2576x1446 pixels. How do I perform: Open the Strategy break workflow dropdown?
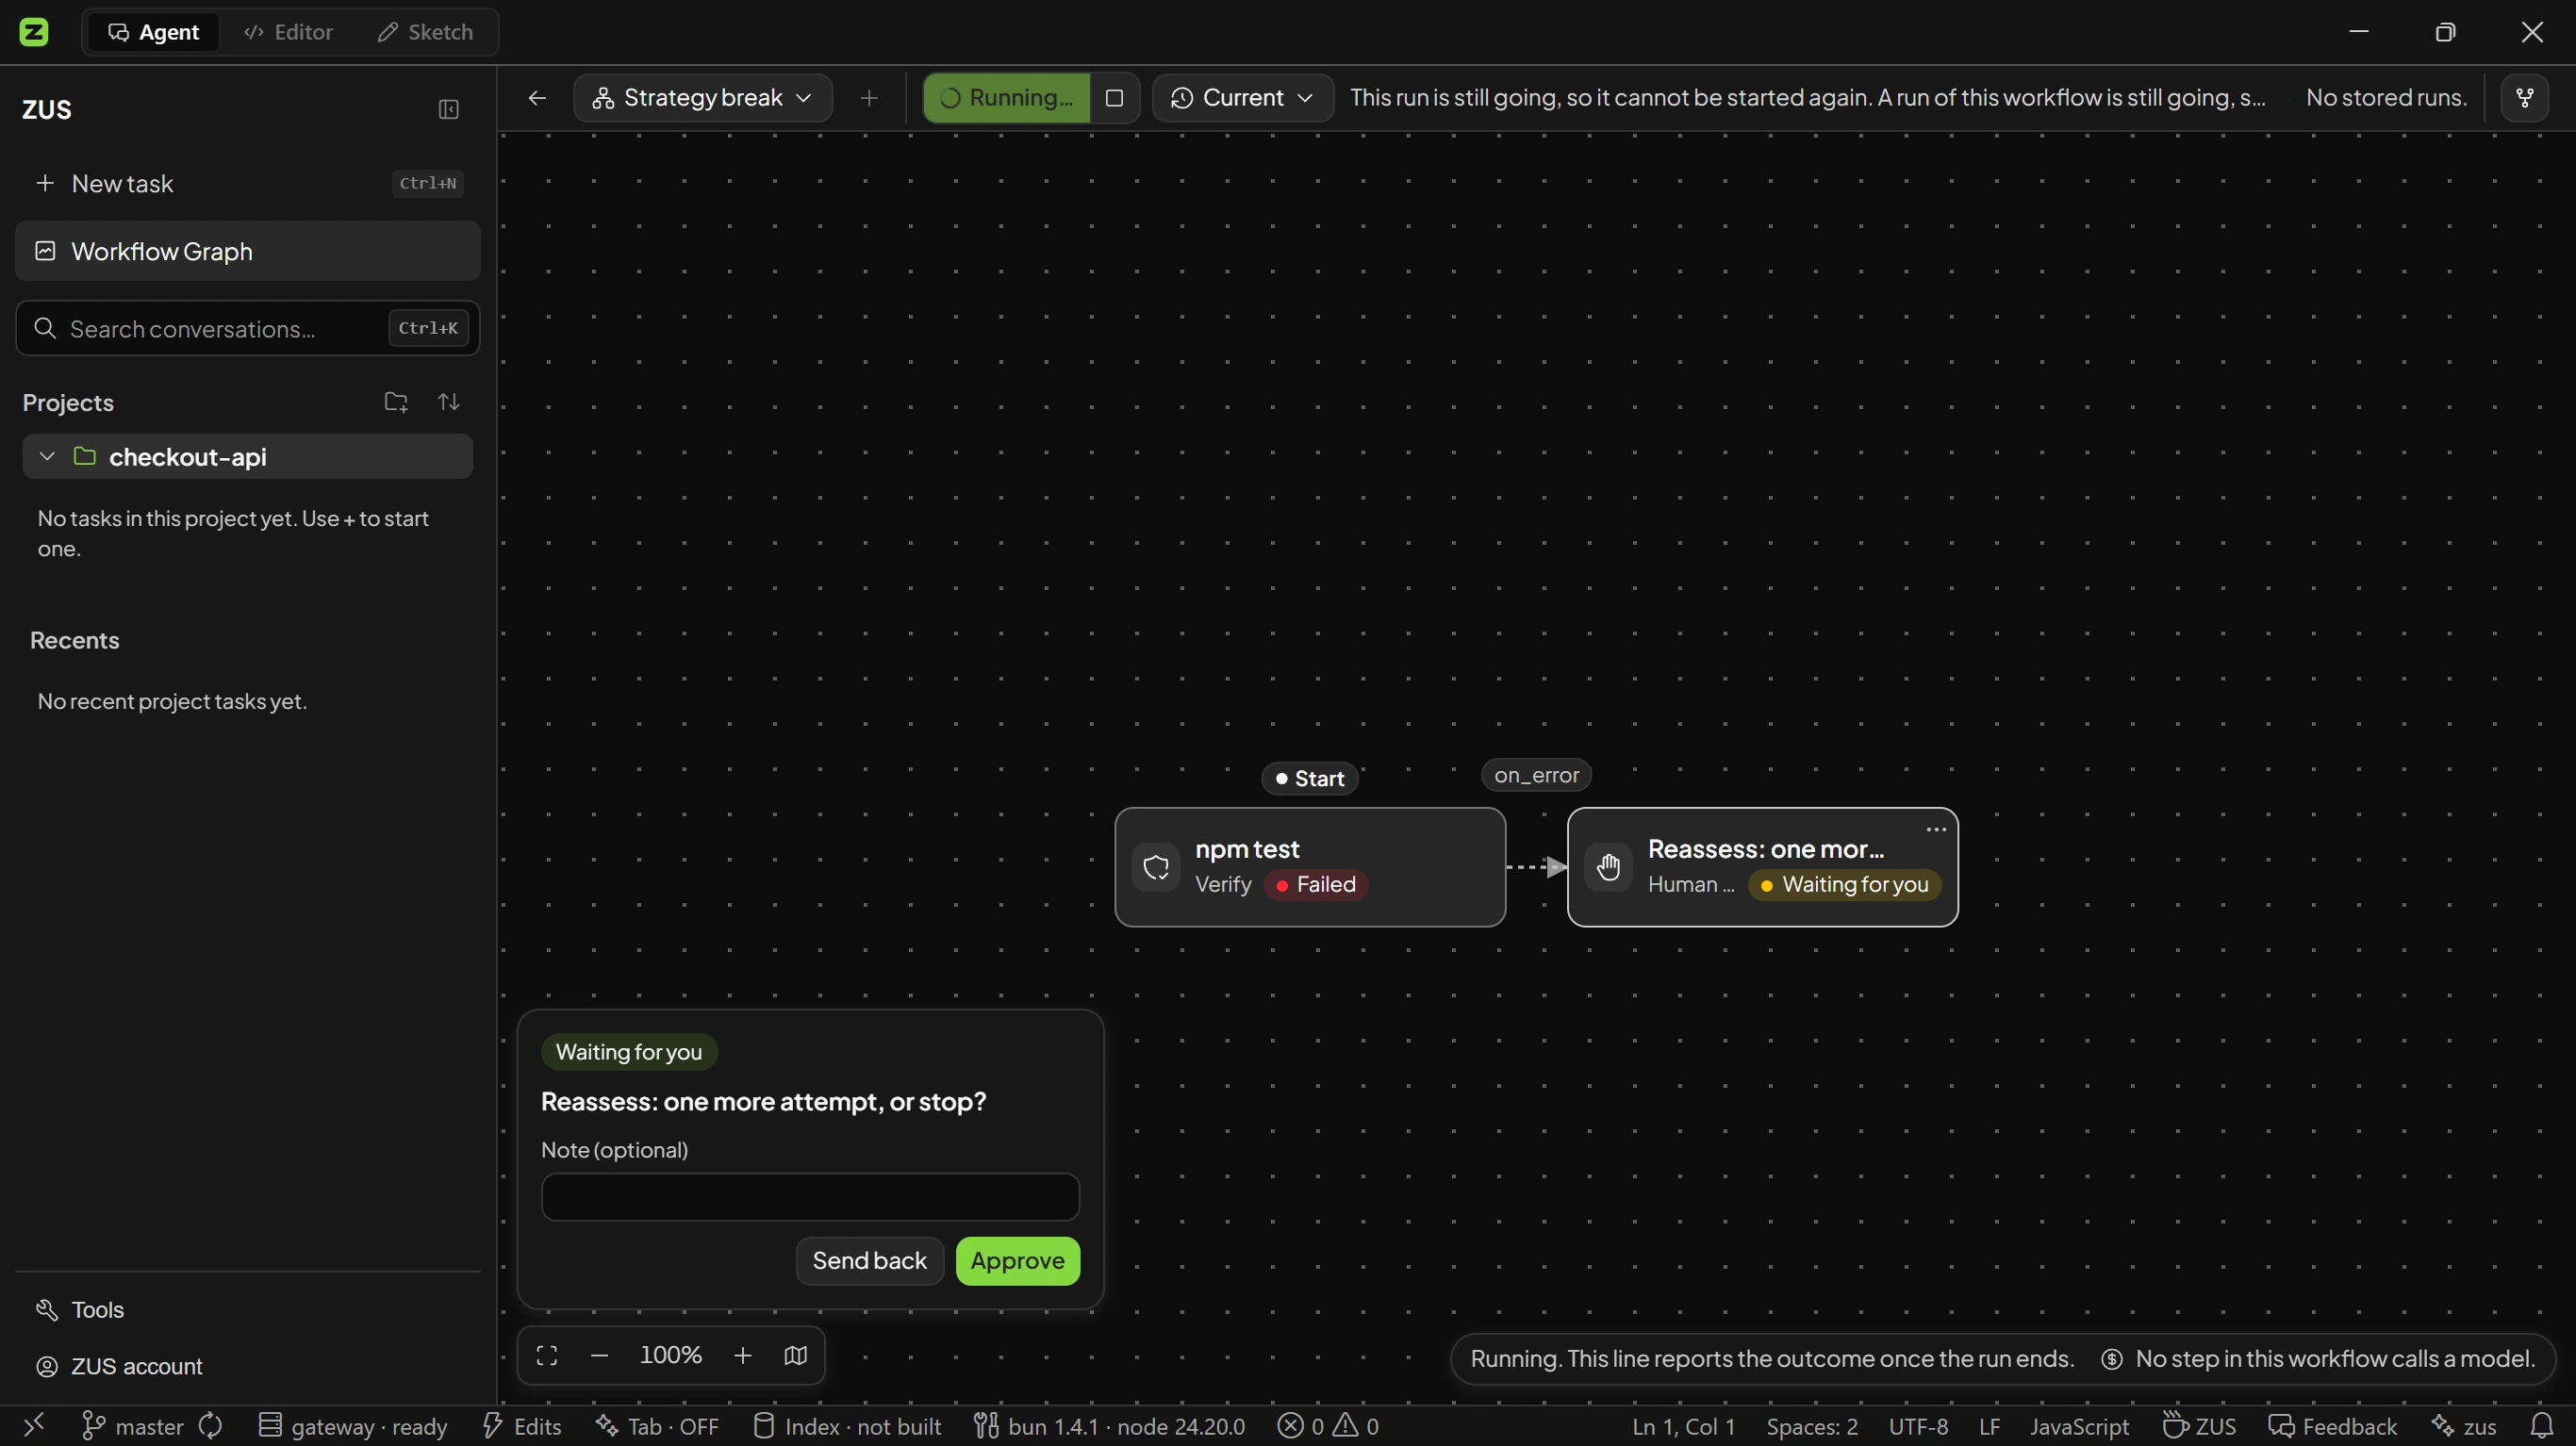coord(702,98)
